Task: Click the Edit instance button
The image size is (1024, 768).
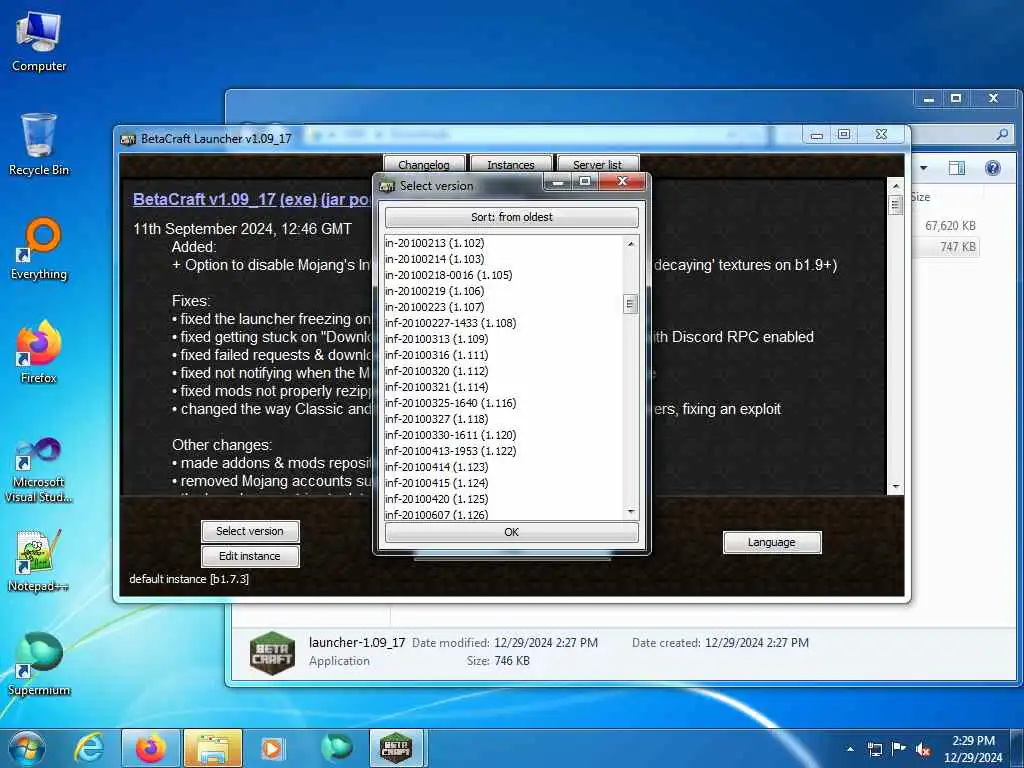Action: click(250, 556)
